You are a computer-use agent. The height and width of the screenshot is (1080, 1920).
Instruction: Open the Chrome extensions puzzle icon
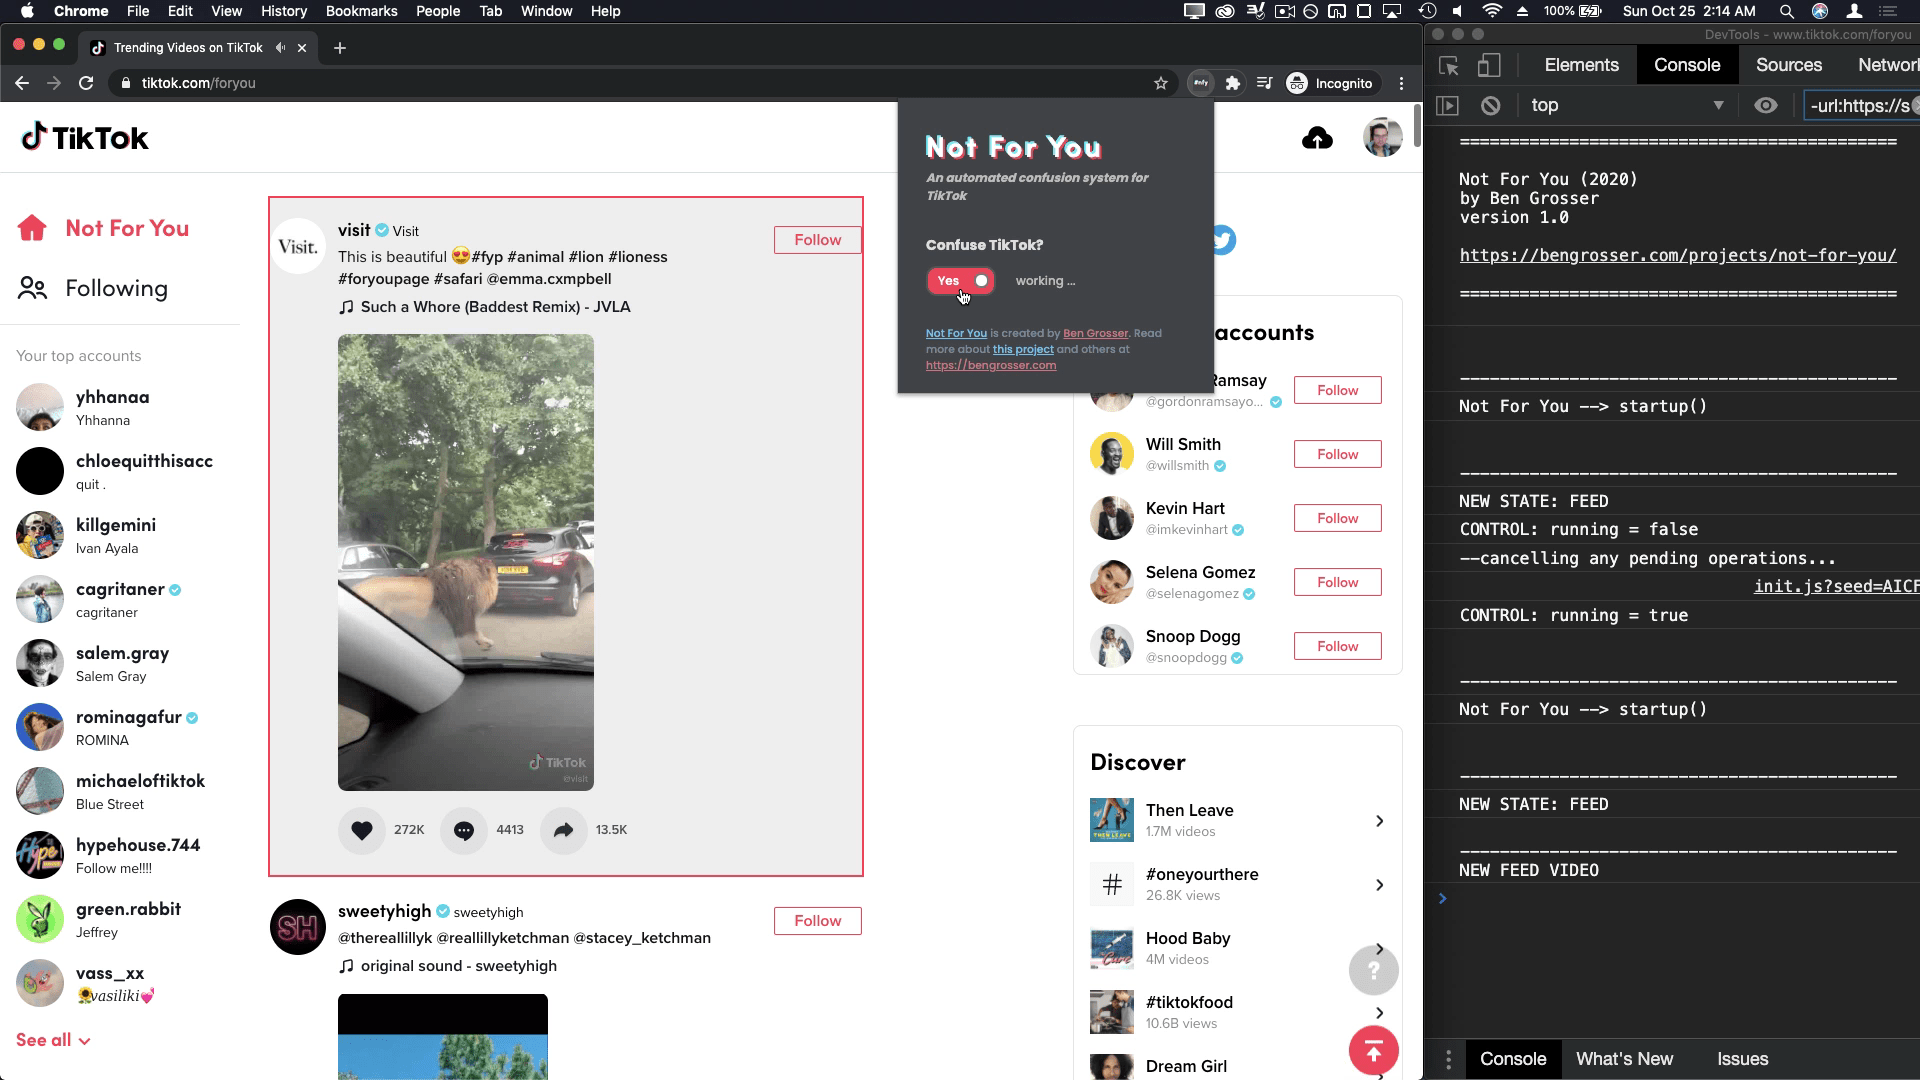[x=1232, y=83]
